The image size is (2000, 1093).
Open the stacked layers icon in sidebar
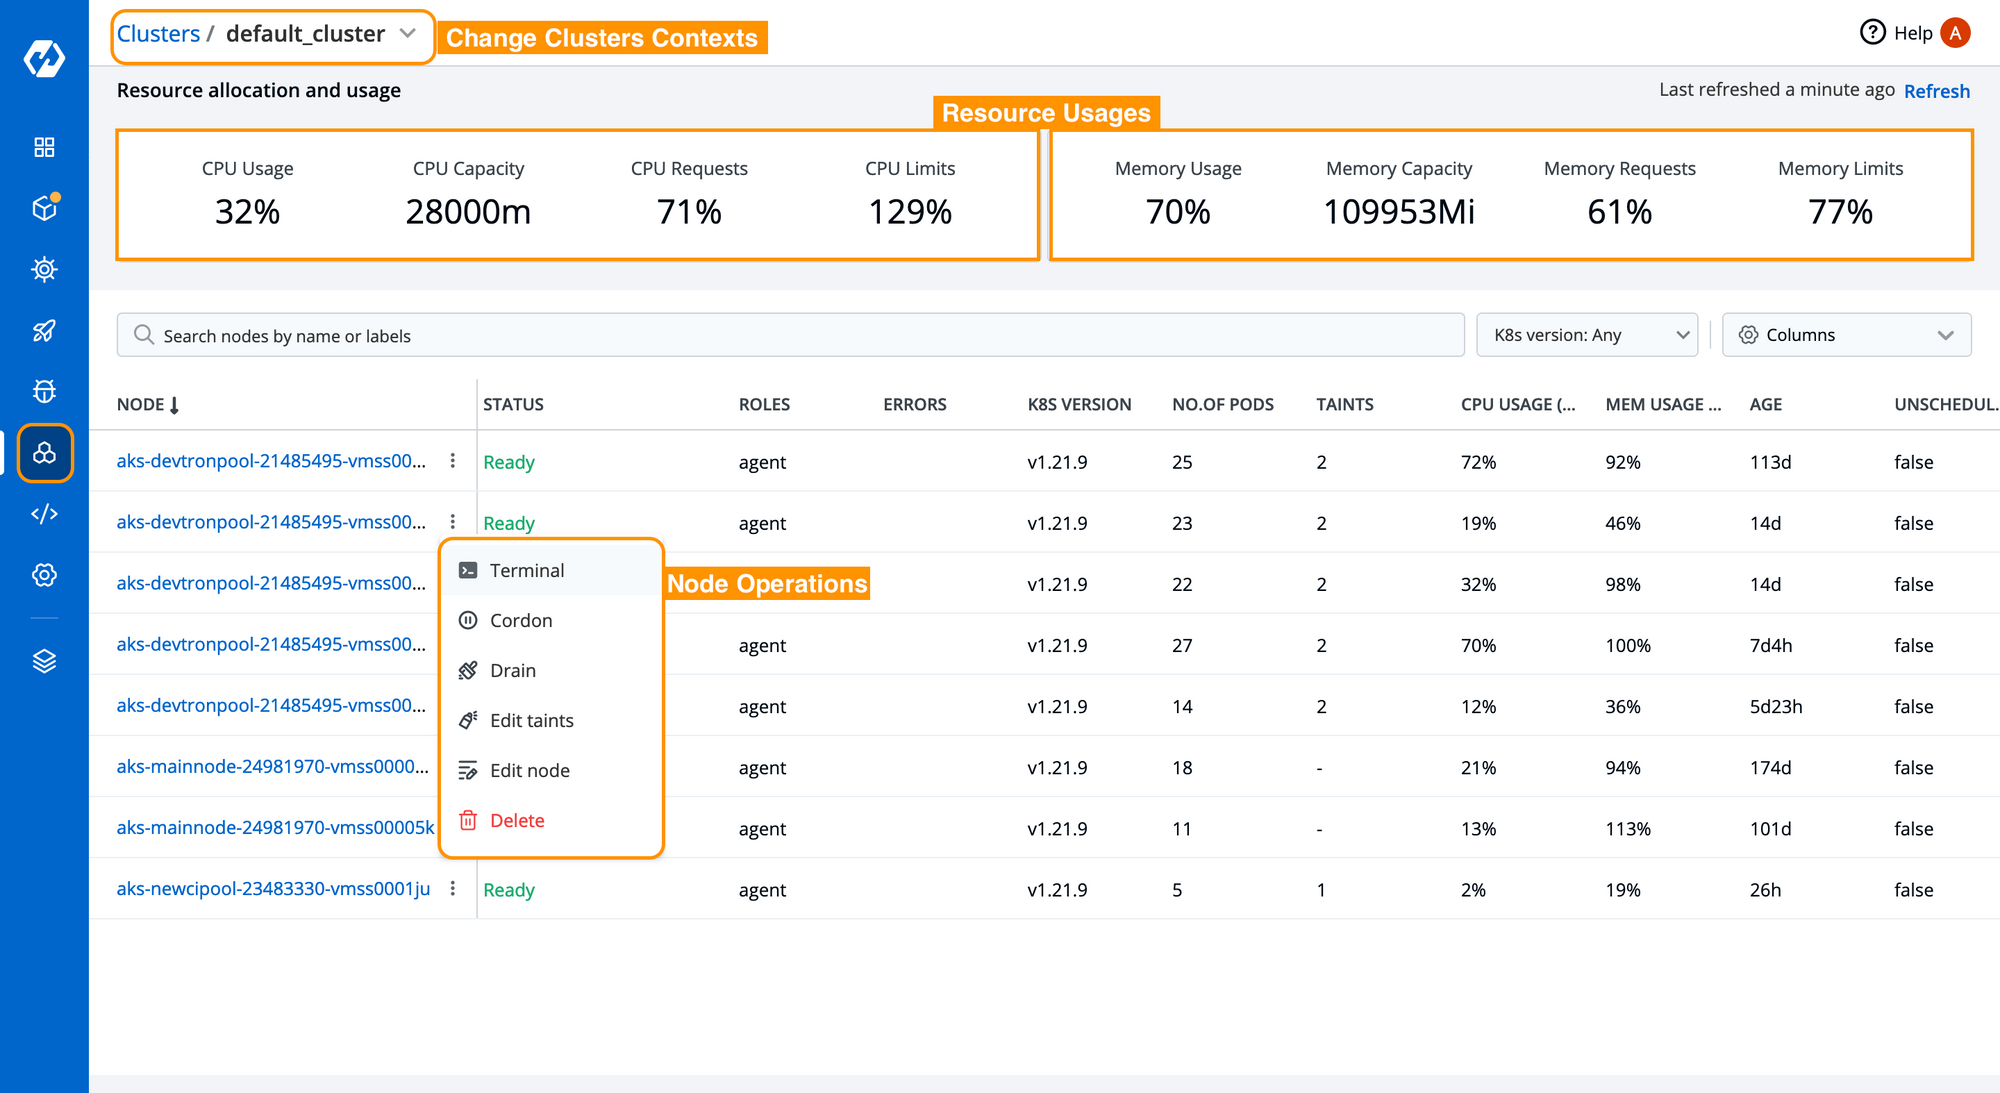44,661
